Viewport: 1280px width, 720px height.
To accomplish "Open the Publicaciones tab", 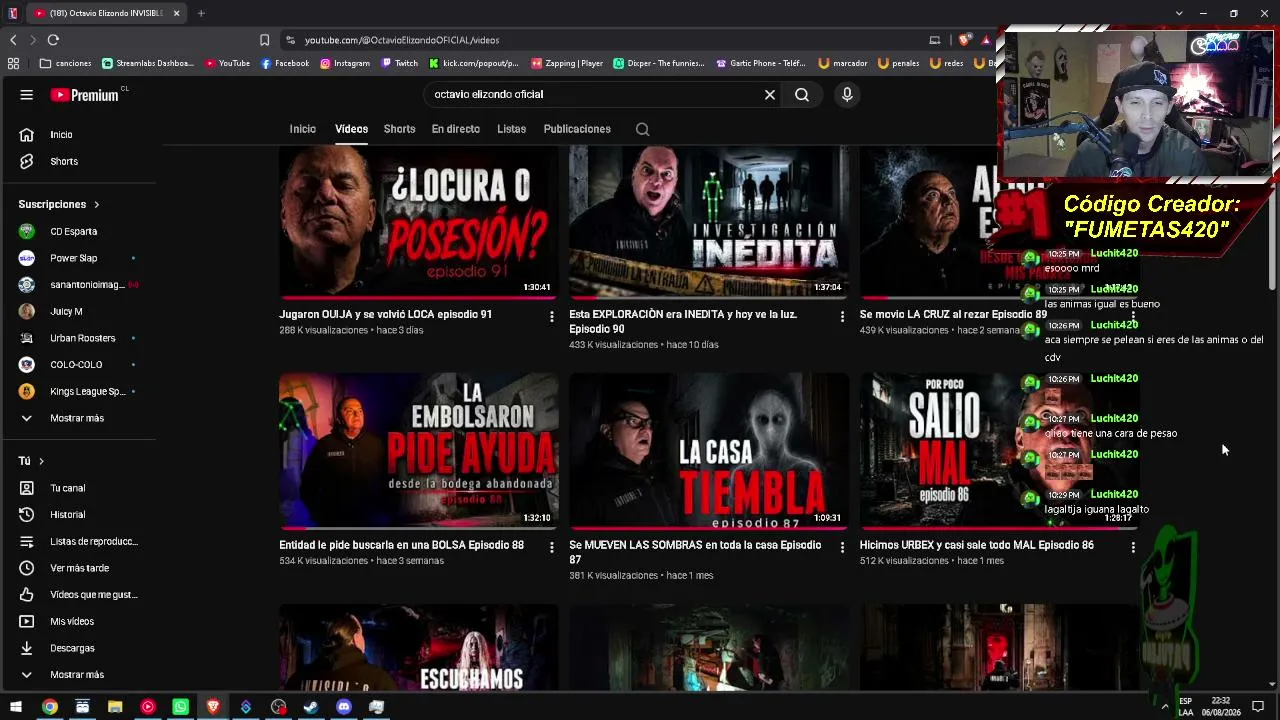I will [577, 129].
